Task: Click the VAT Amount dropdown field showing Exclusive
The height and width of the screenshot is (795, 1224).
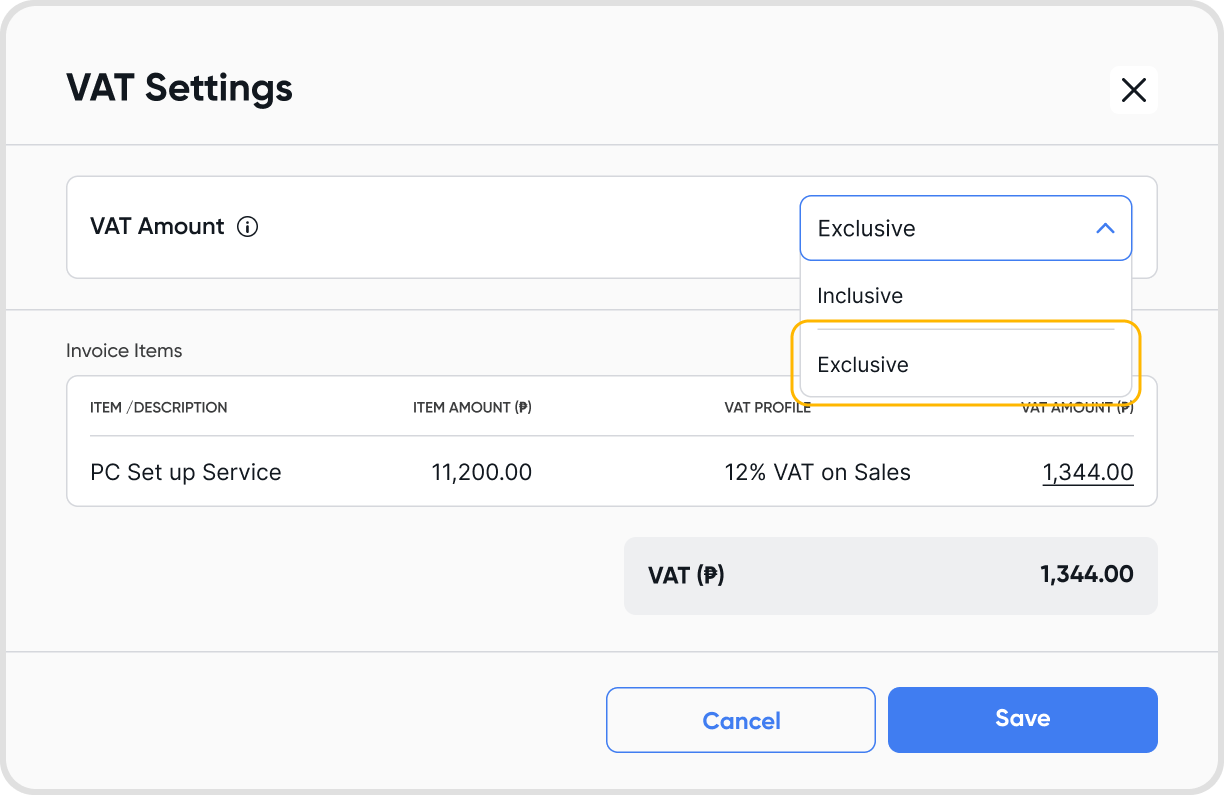Action: click(940, 228)
